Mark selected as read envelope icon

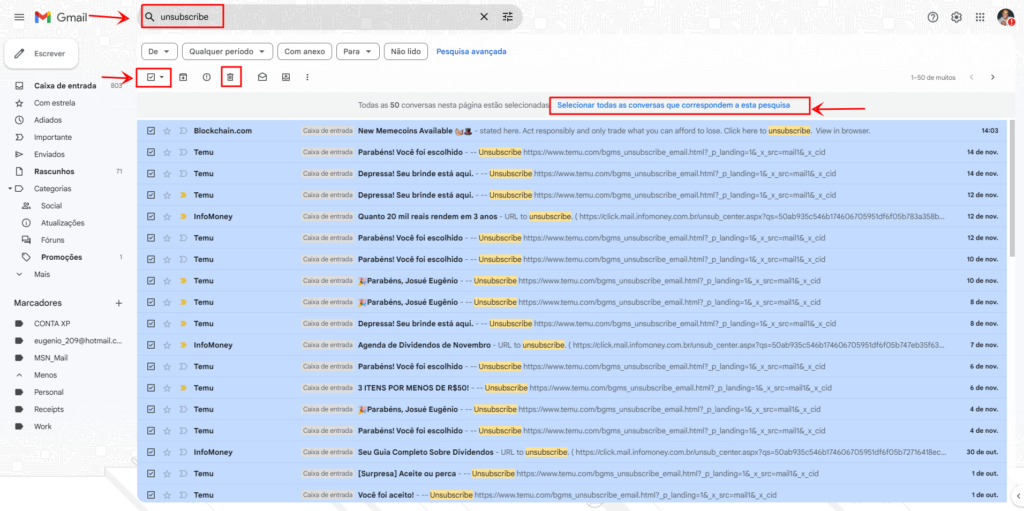pyautogui.click(x=263, y=77)
